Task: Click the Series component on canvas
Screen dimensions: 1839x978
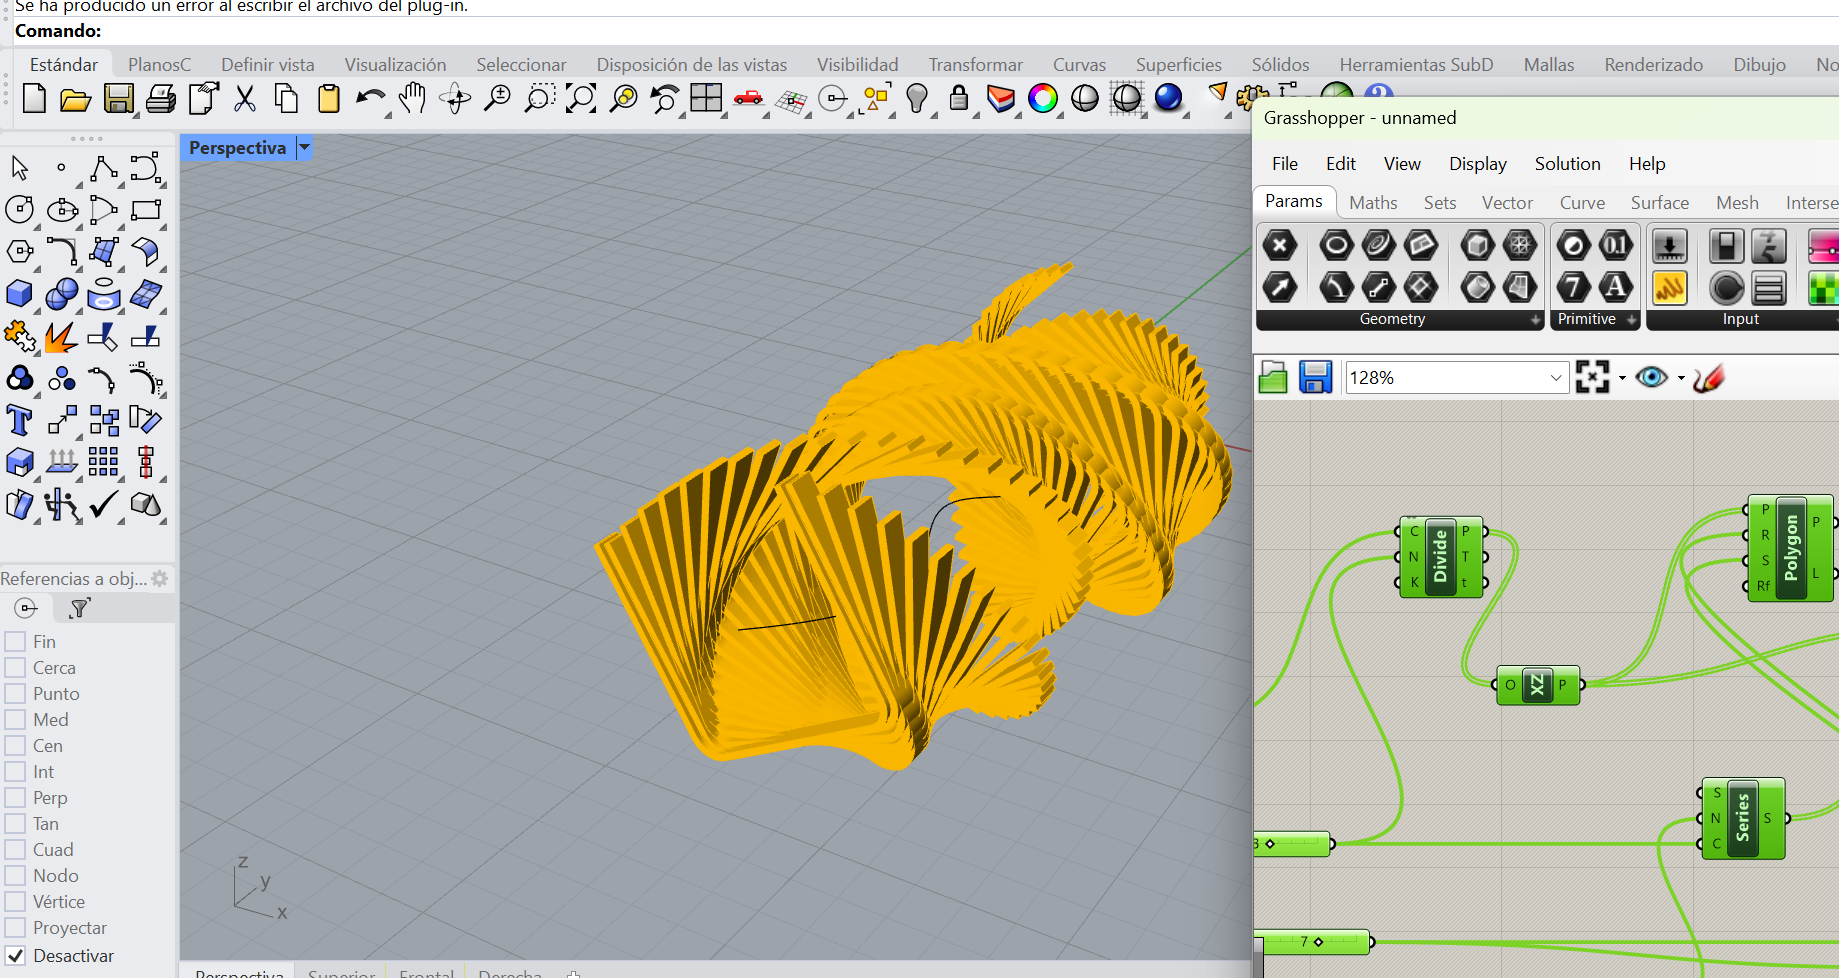Action: [1742, 818]
